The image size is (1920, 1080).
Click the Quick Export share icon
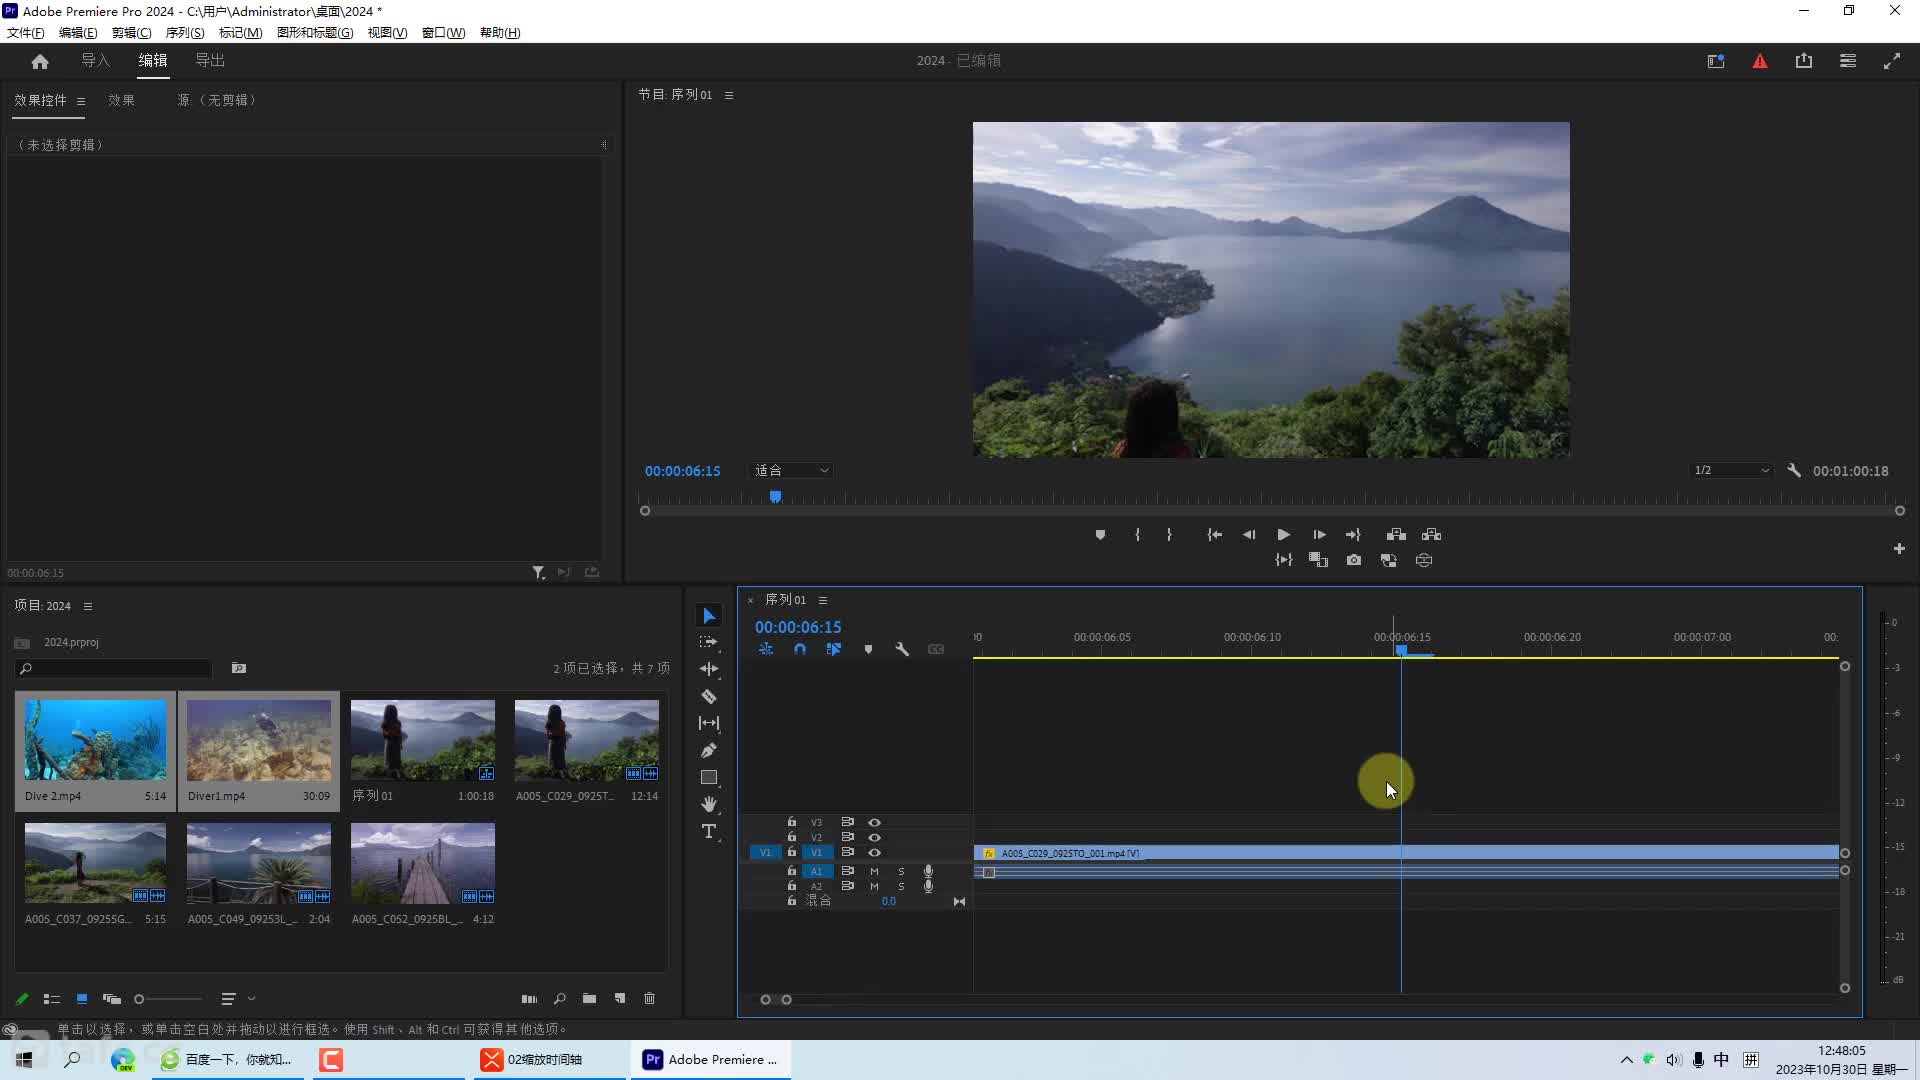1804,61
